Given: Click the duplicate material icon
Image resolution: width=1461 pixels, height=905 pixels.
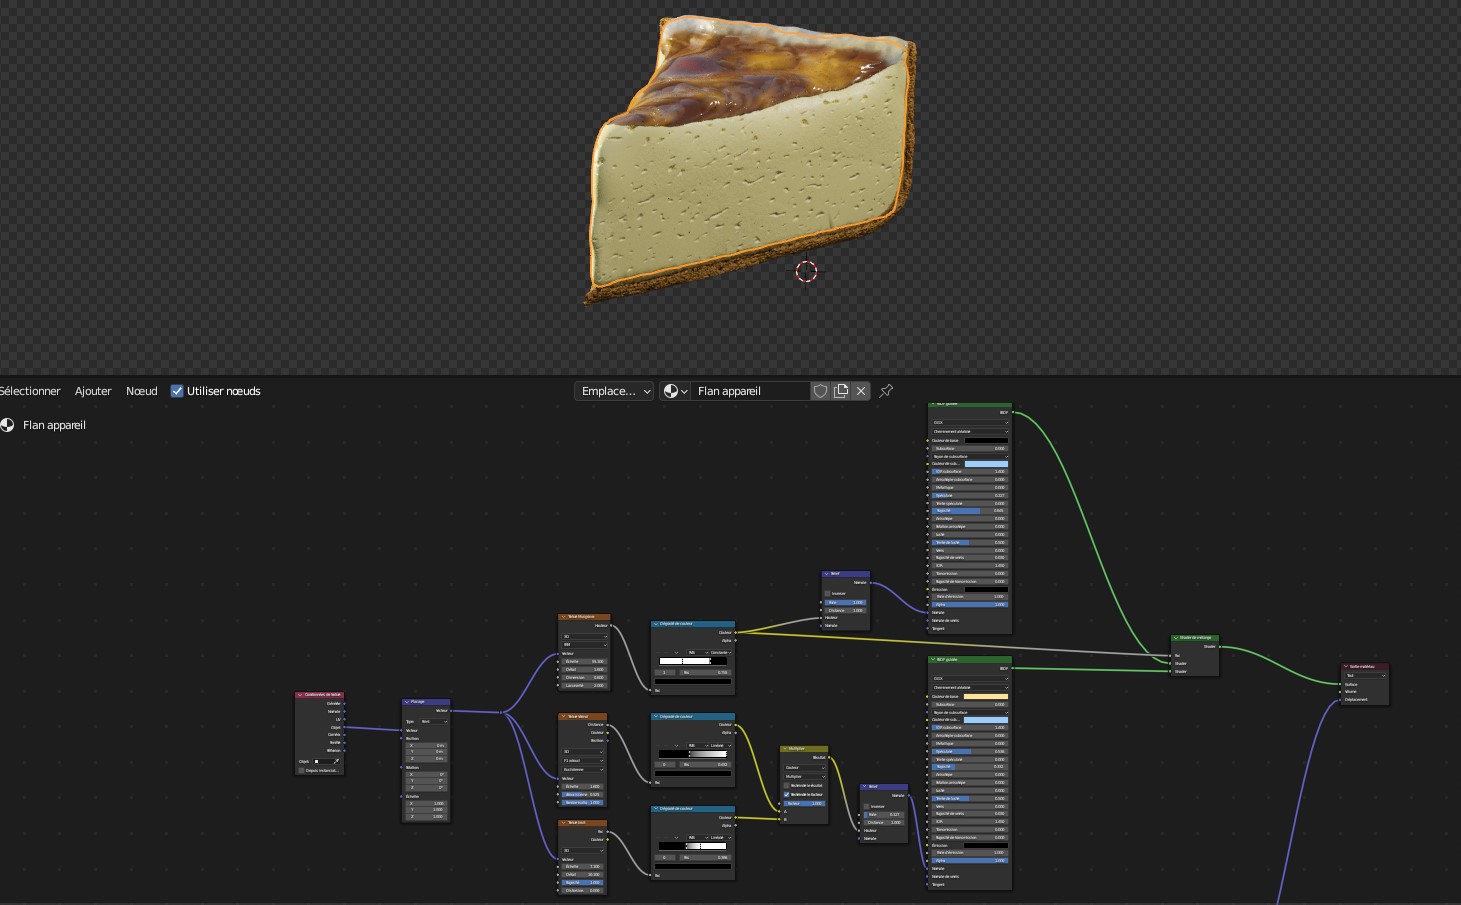Looking at the screenshot, I should (841, 391).
